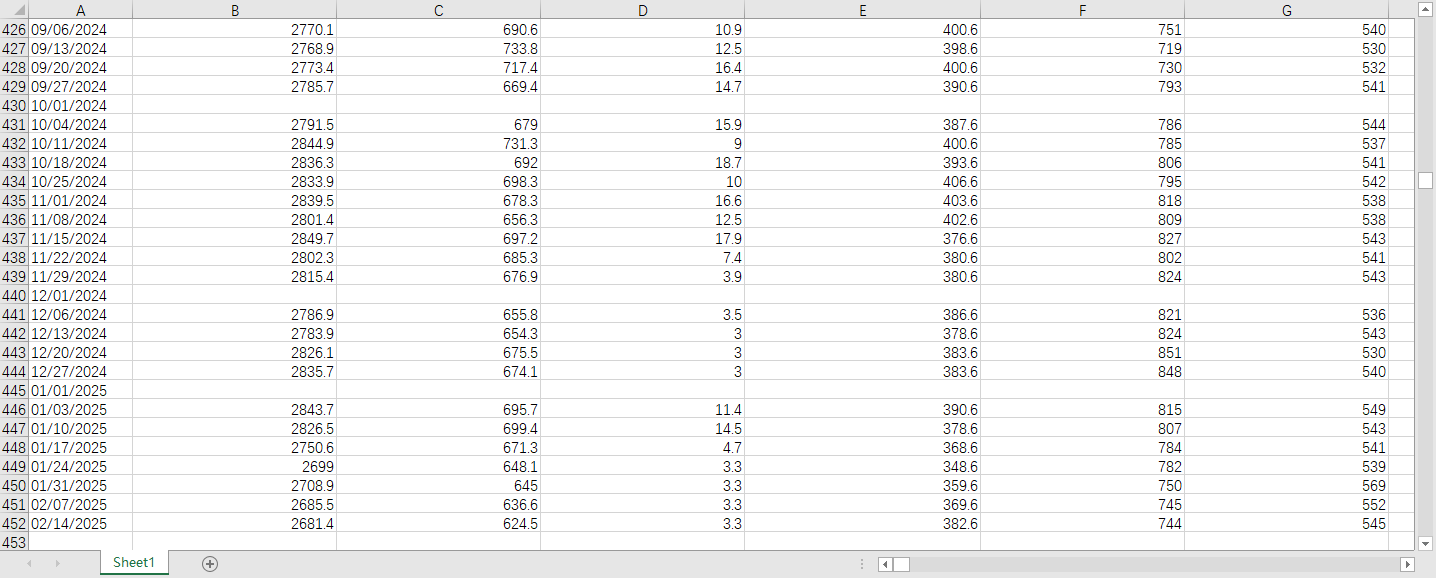
Task: Select column F header
Action: (x=1082, y=10)
